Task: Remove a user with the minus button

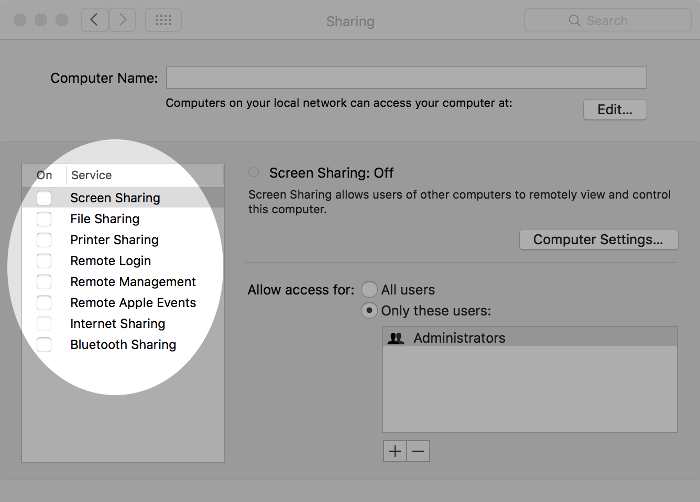Action: (418, 451)
